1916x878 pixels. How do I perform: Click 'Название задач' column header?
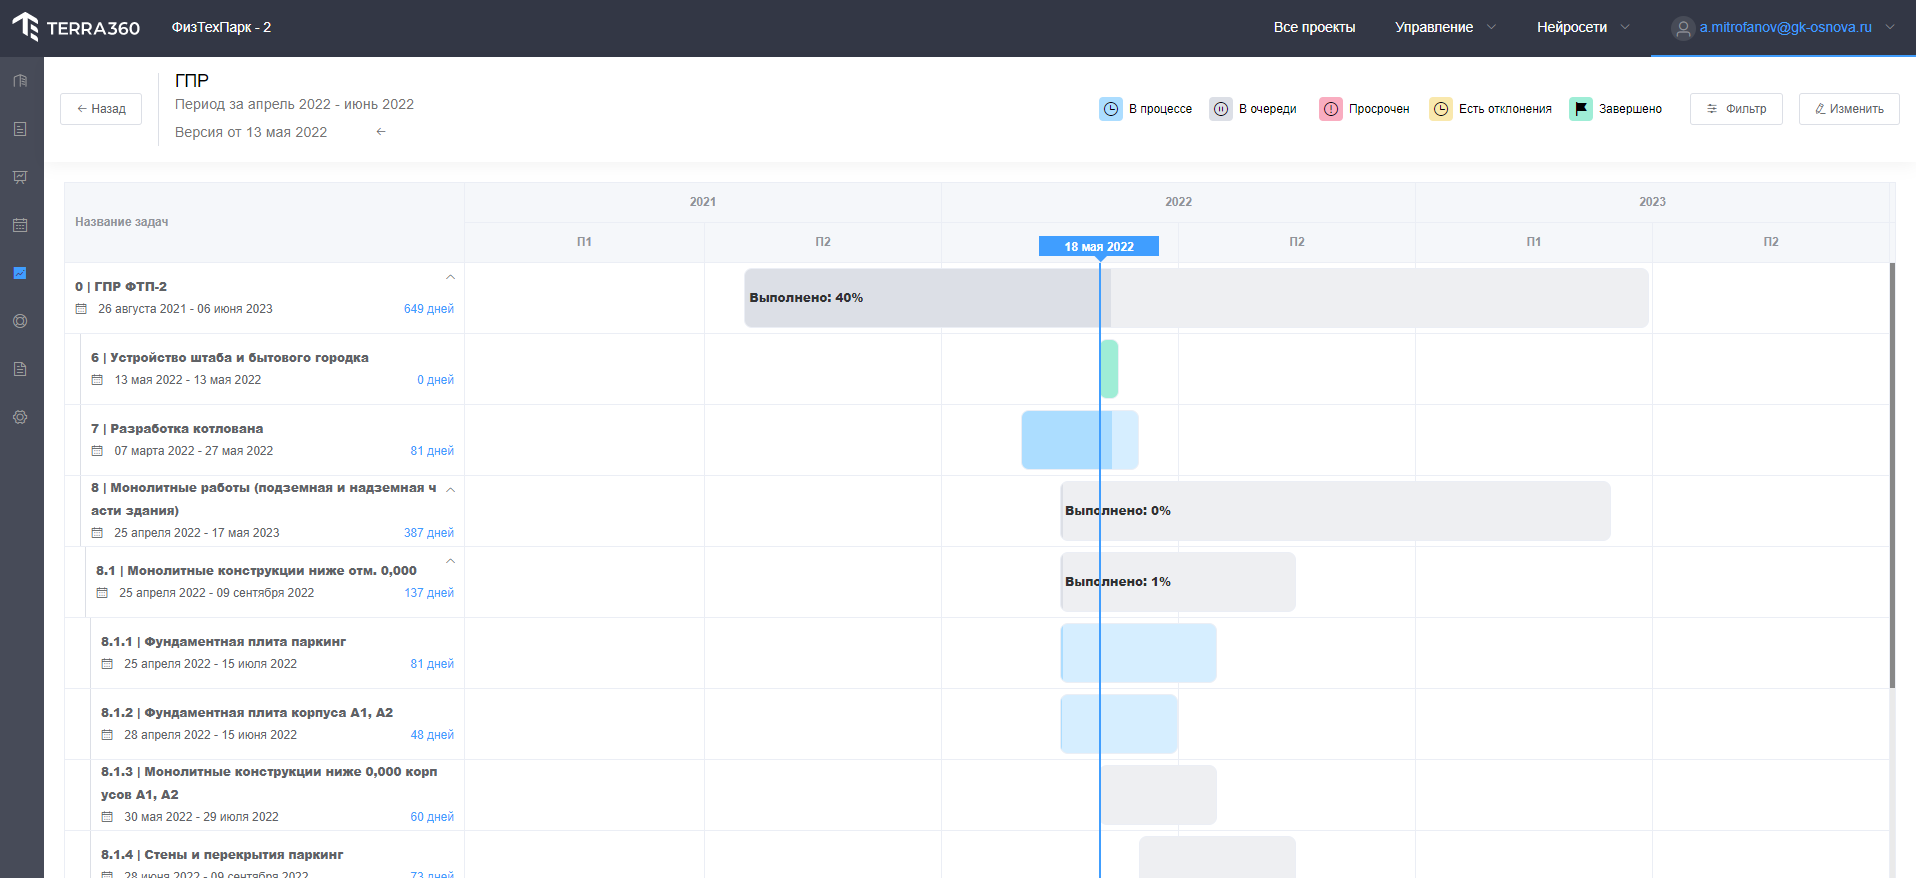(122, 222)
